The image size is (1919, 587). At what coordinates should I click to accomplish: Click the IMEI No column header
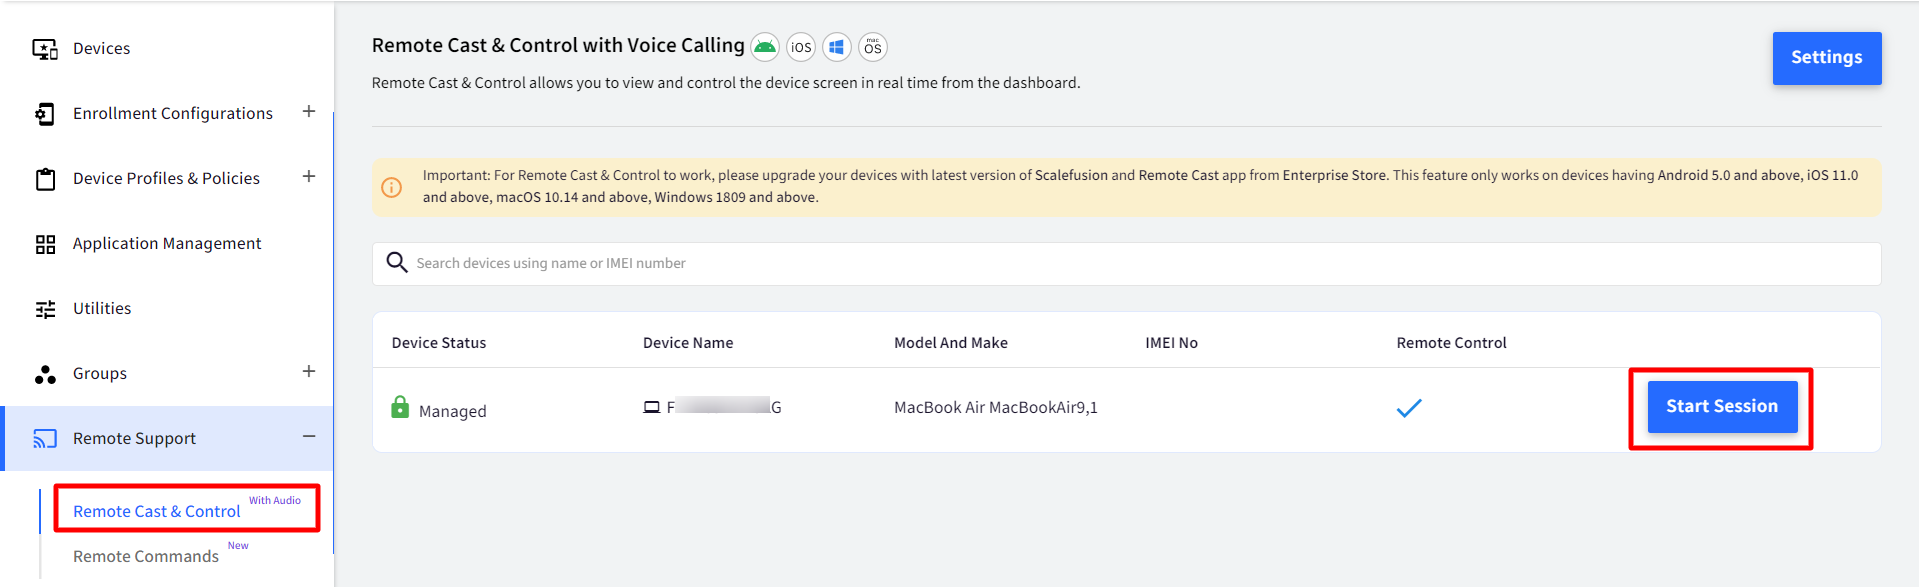1171,343
